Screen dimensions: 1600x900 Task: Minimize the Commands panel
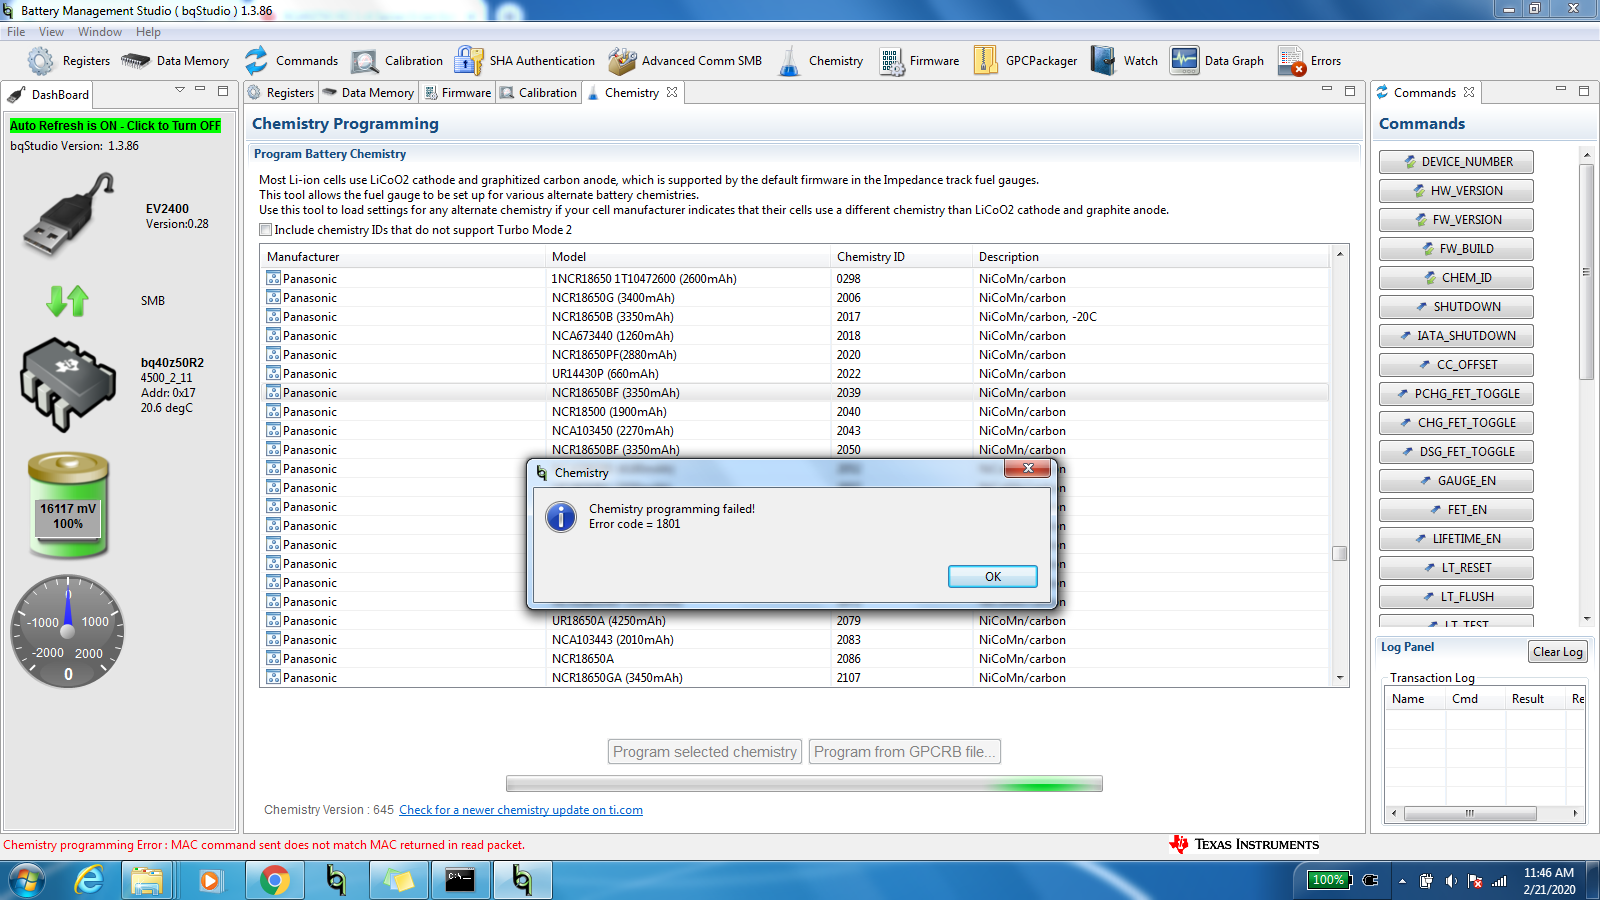tap(1561, 90)
